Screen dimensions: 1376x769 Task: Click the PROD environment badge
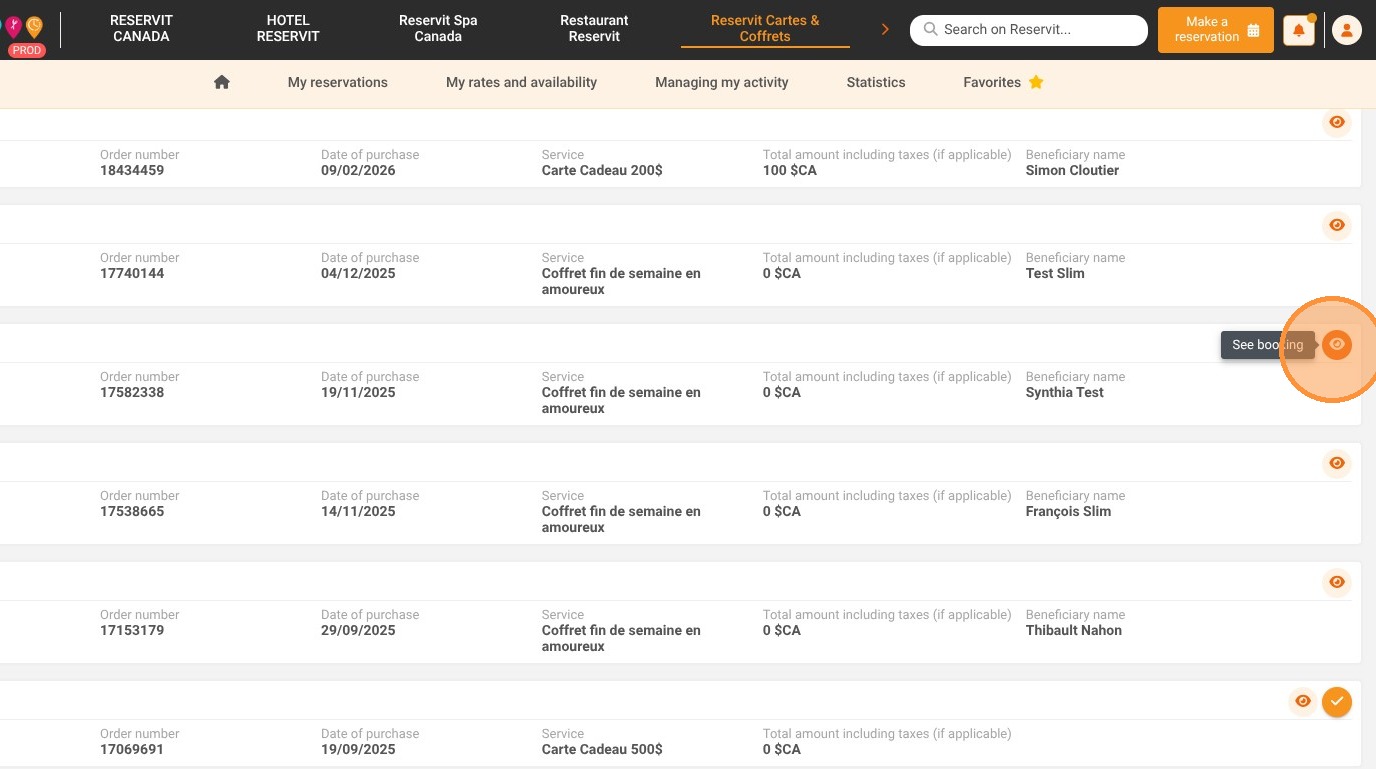28,50
